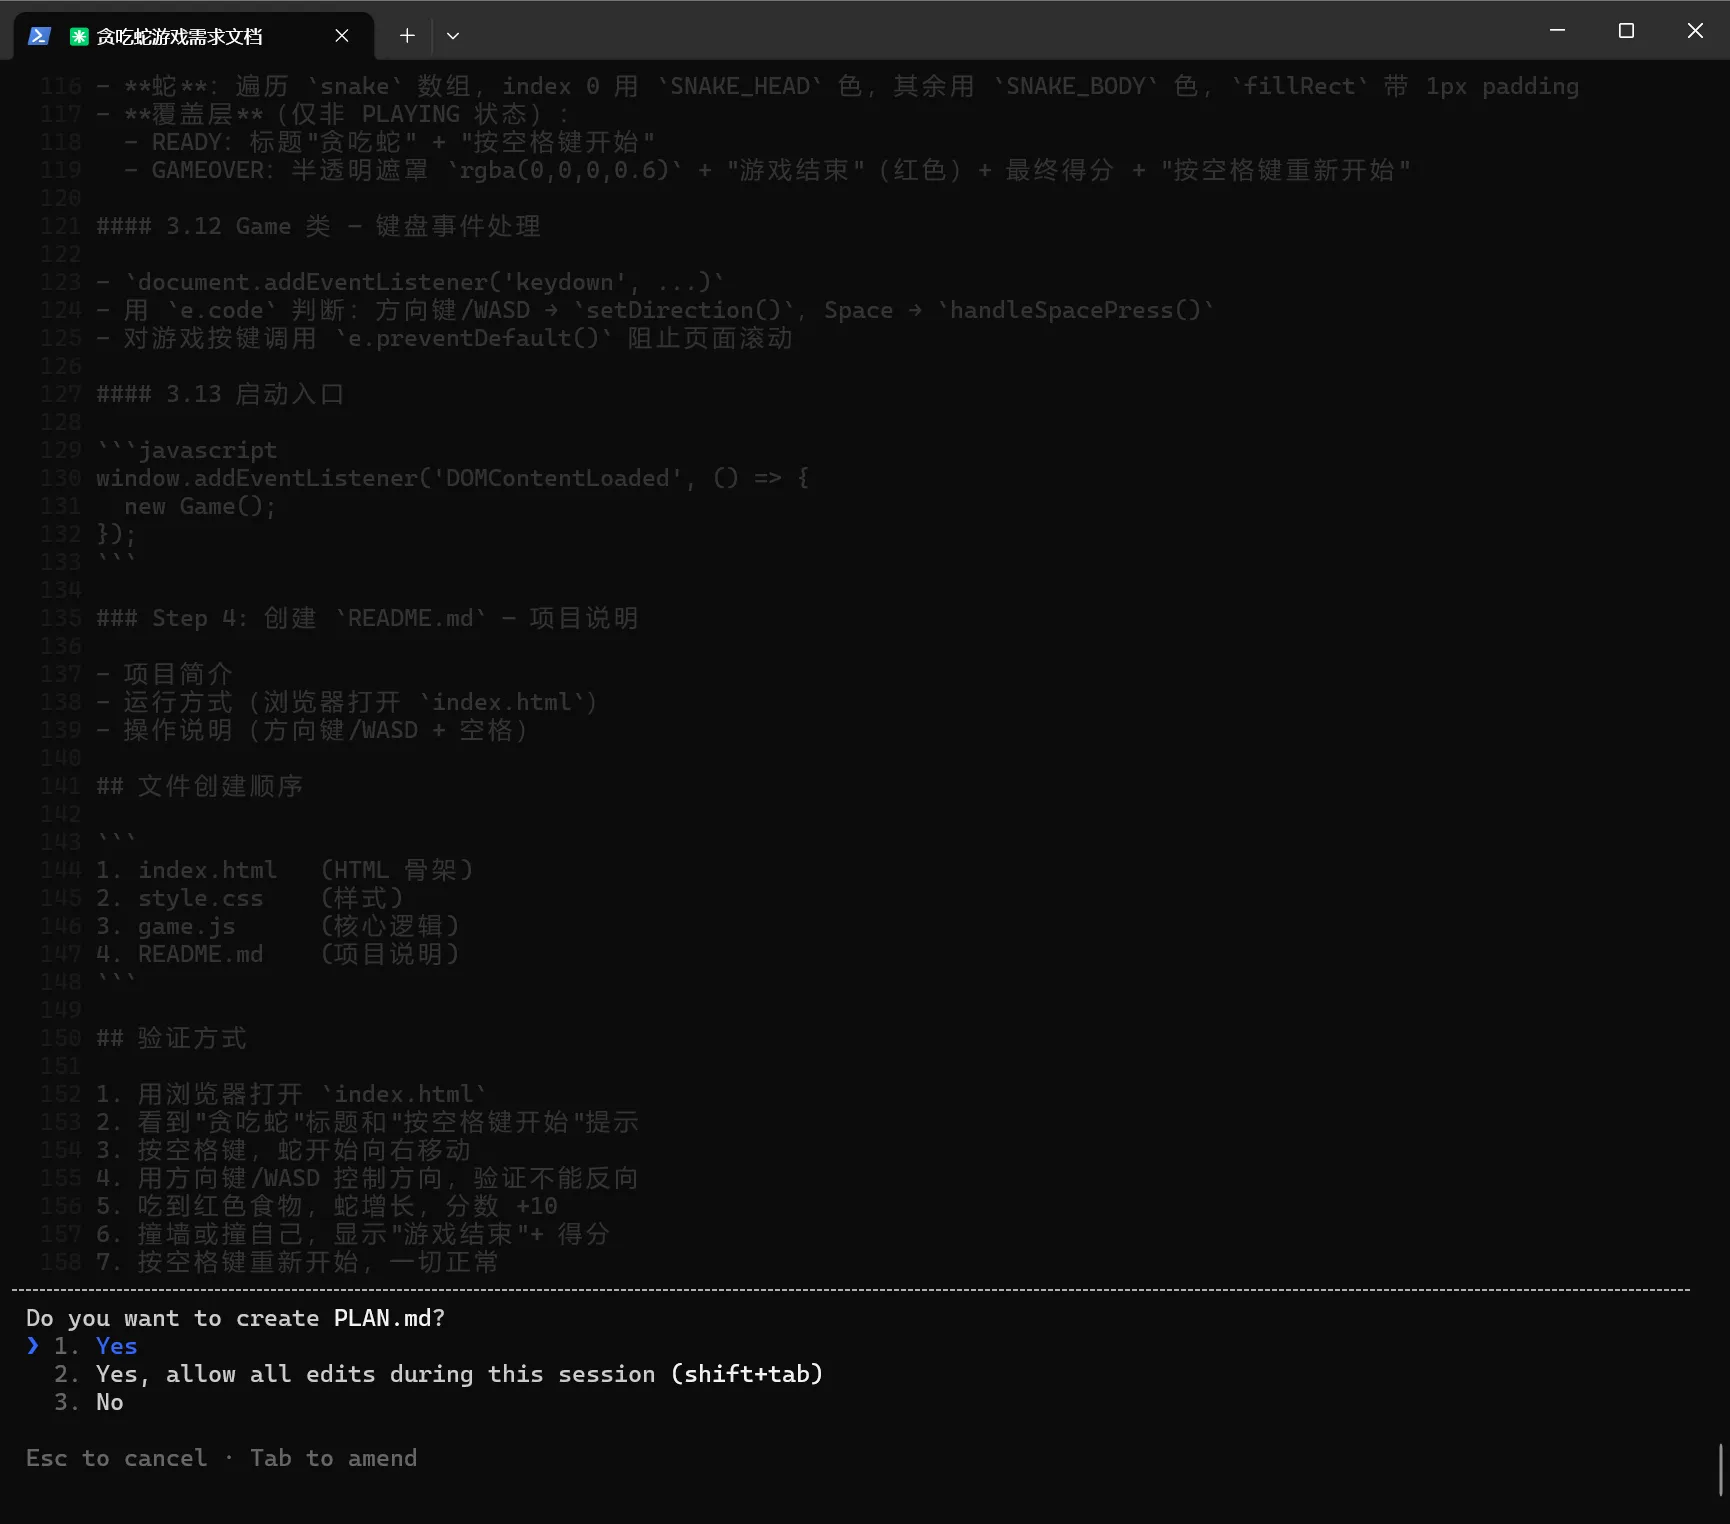
Task: Click the line starting "- **覆盖层**"
Action: 332,114
